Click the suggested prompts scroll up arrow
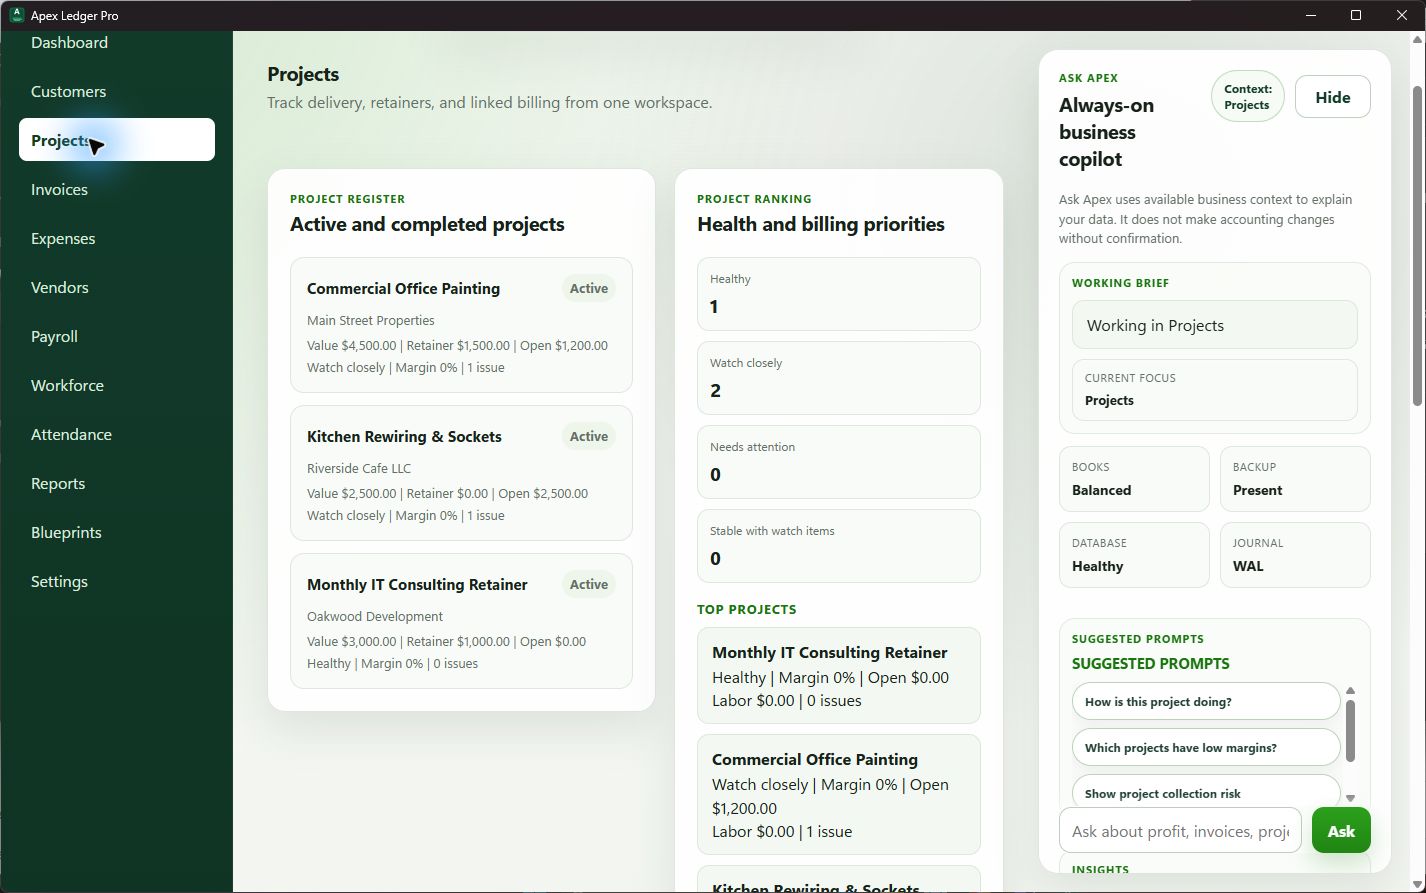The width and height of the screenshot is (1426, 893). pos(1350,691)
